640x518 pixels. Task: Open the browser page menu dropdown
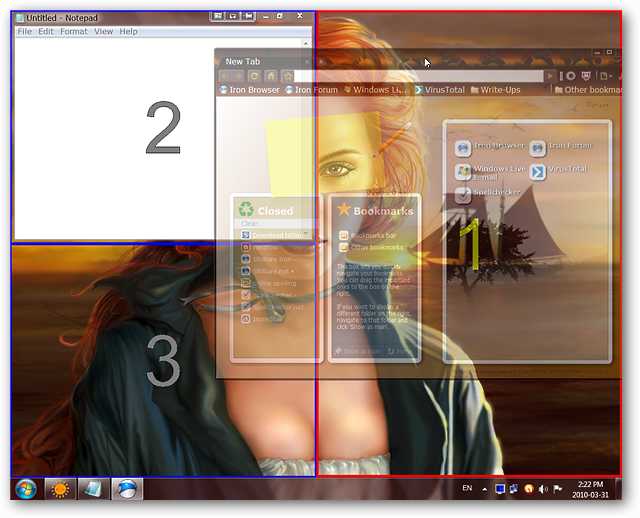[605, 76]
